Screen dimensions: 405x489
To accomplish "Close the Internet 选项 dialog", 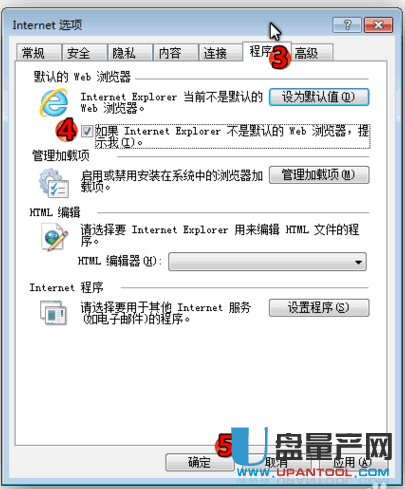I will click(x=378, y=25).
